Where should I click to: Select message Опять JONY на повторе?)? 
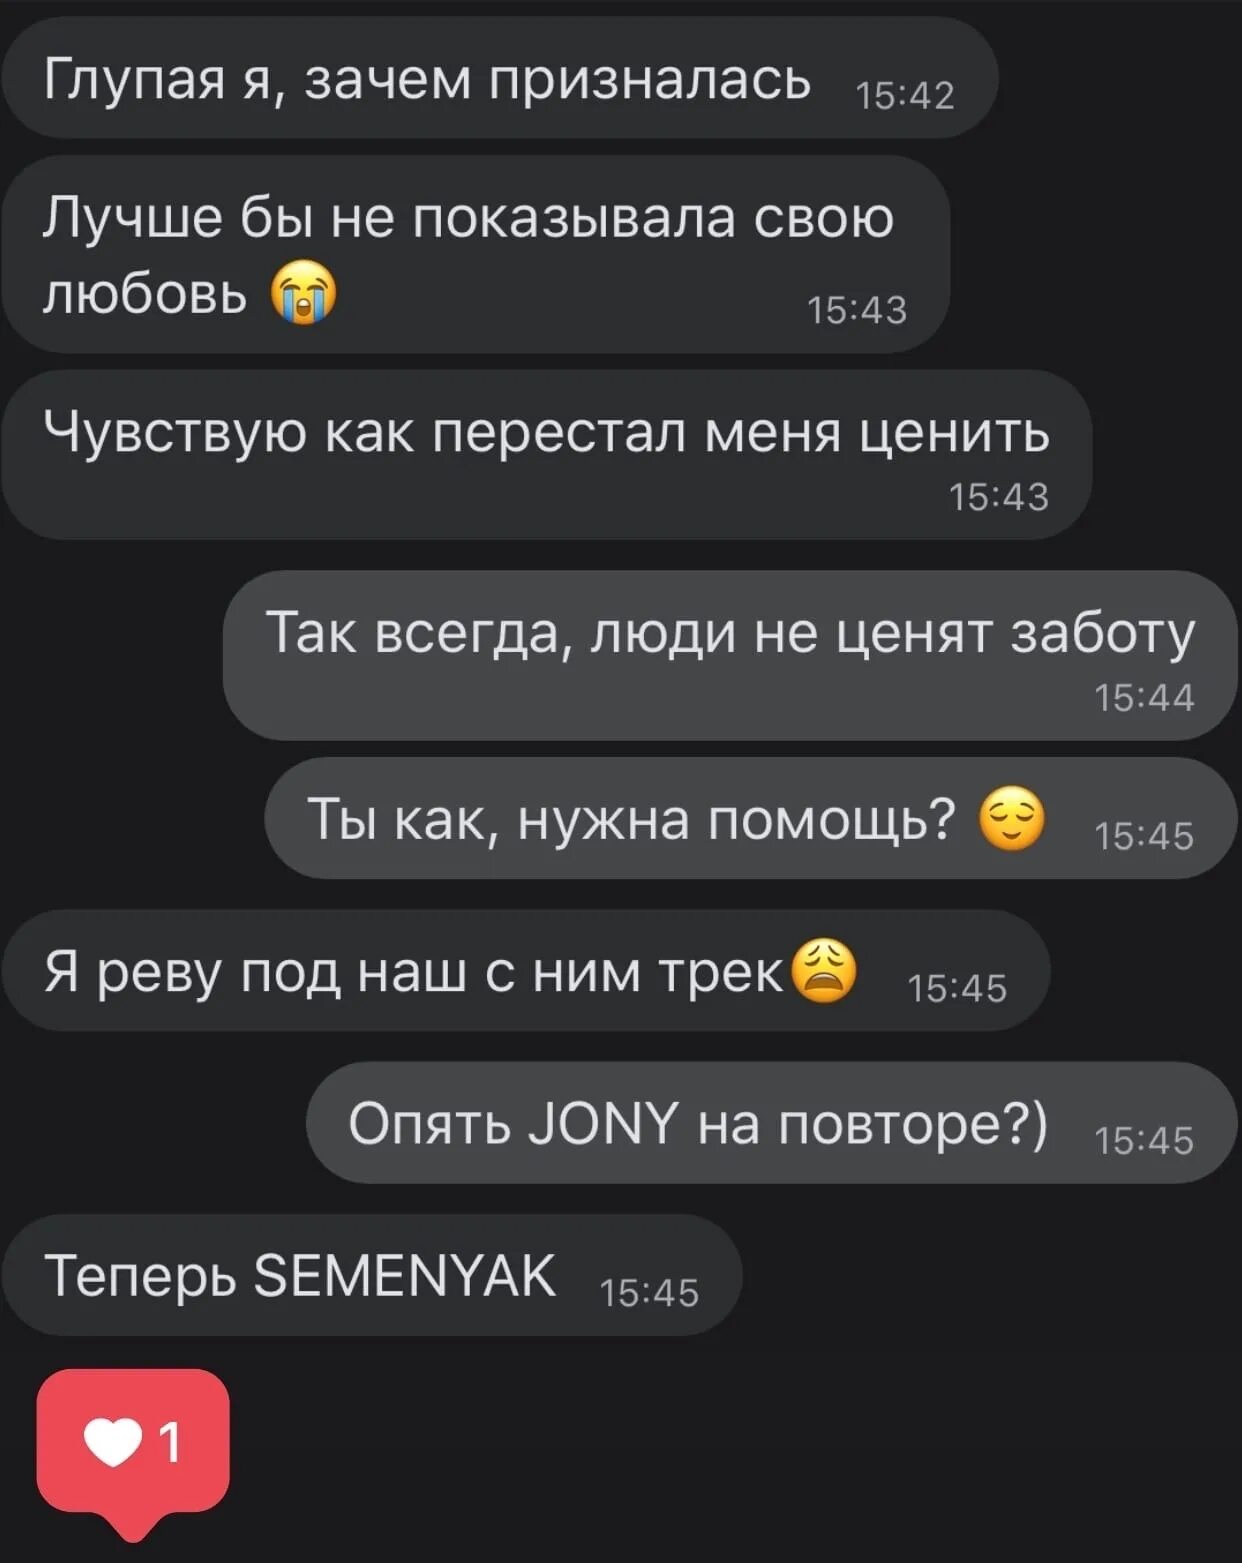(772, 1123)
